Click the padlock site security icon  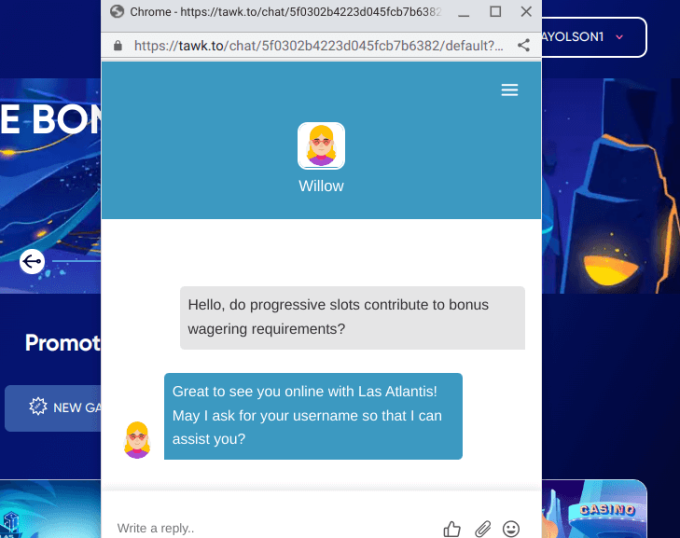click(118, 46)
